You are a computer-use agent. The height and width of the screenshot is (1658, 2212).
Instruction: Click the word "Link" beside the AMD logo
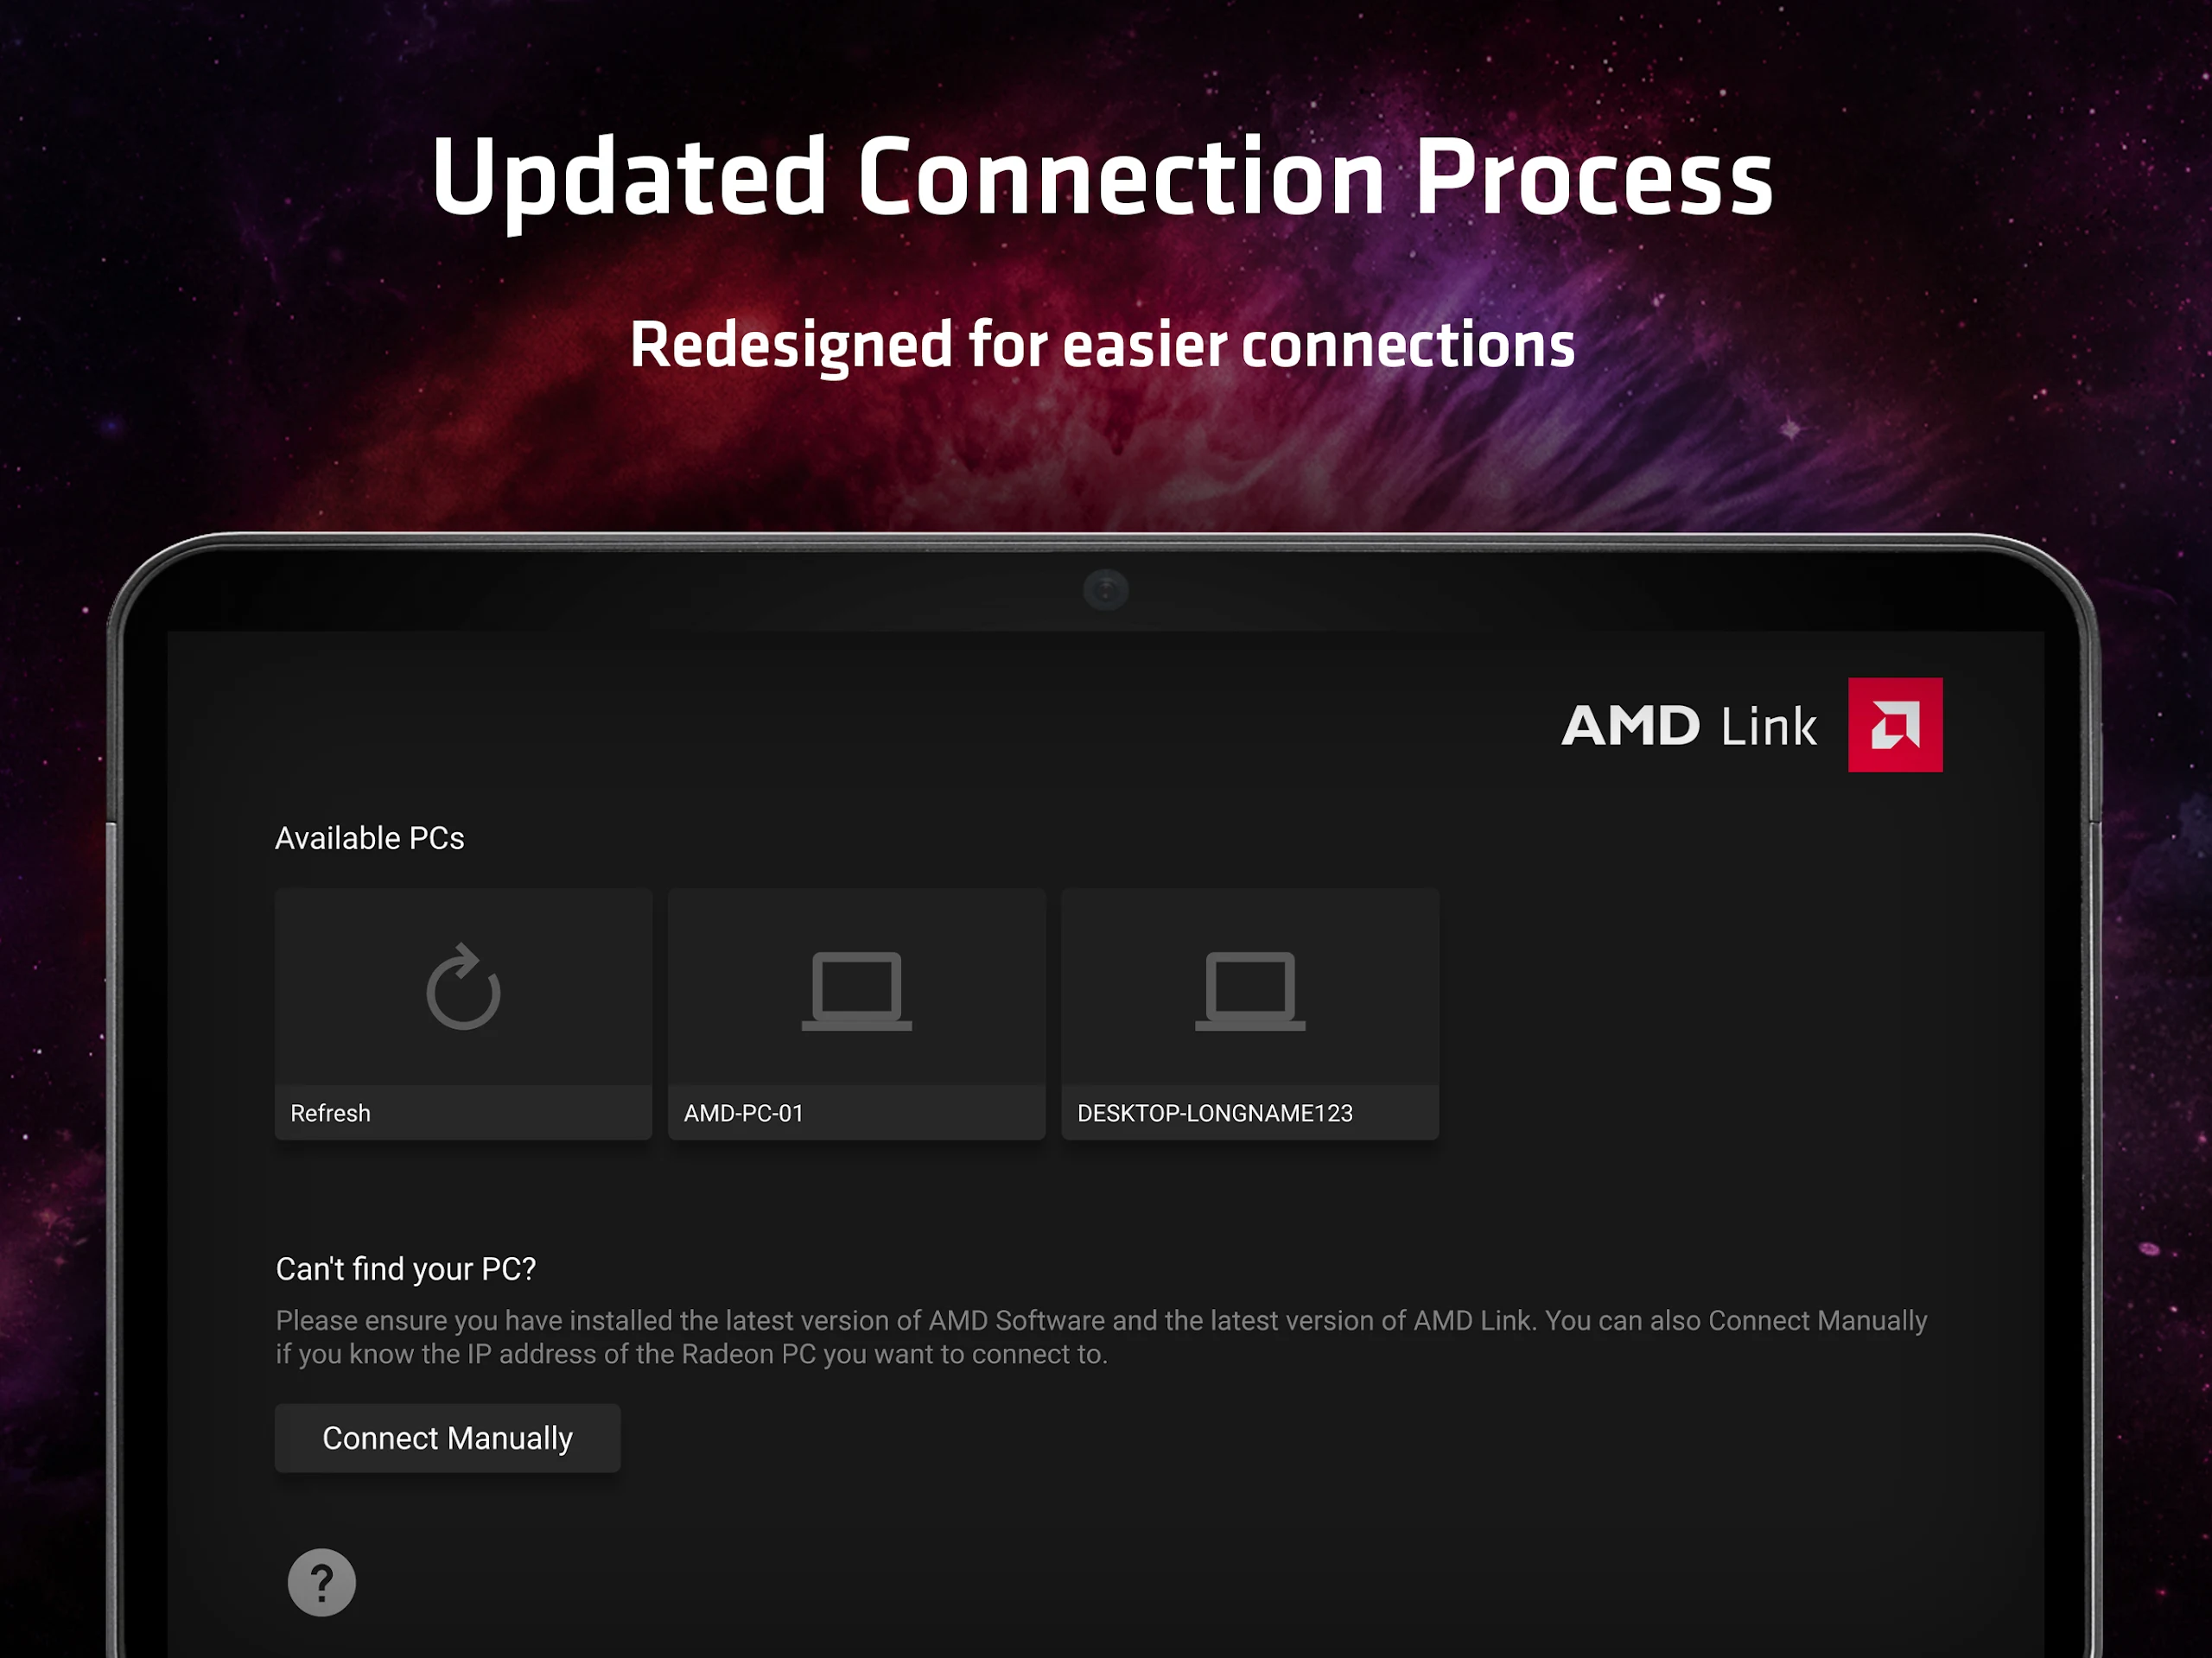[x=1767, y=727]
